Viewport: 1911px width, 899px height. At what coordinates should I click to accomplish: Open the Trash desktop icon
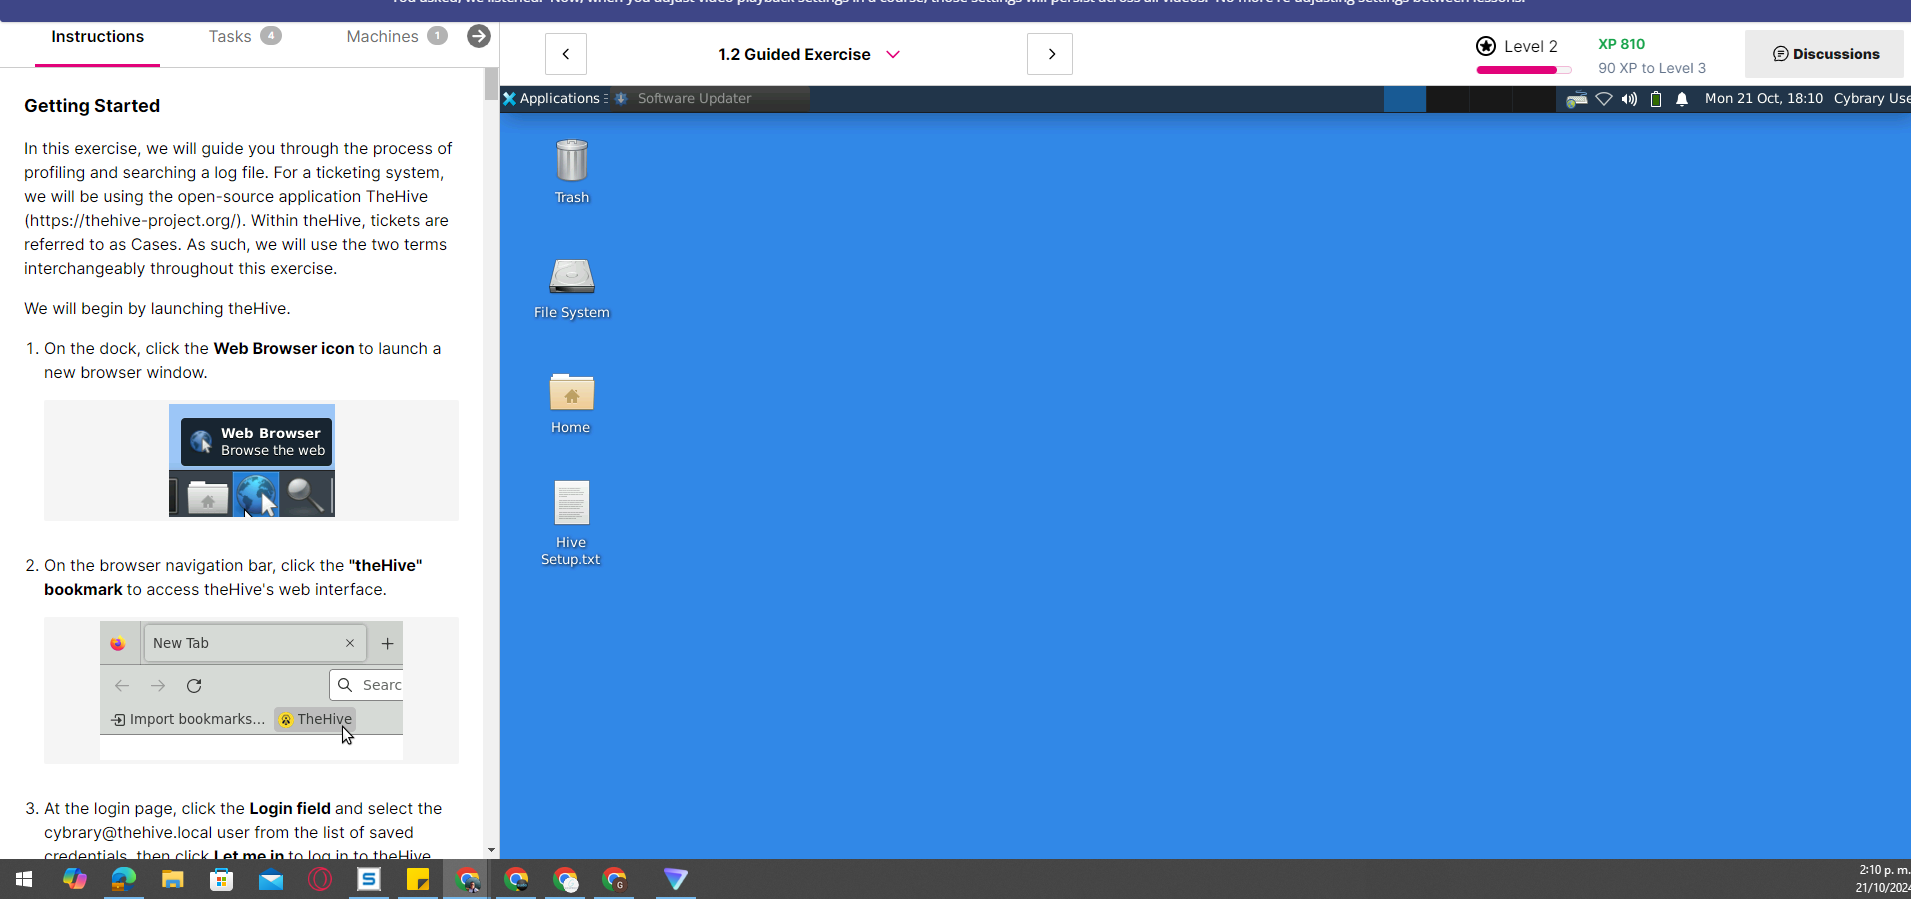tap(571, 162)
